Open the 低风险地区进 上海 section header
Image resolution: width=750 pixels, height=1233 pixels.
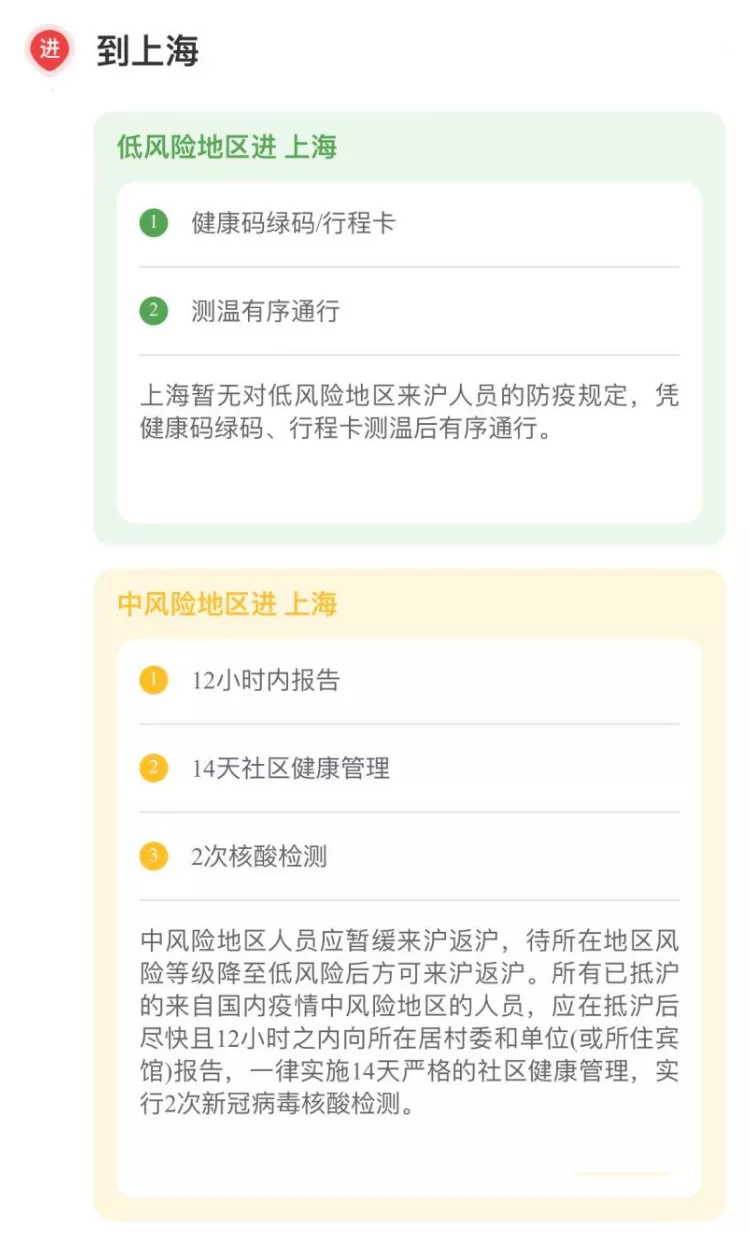coord(227,148)
